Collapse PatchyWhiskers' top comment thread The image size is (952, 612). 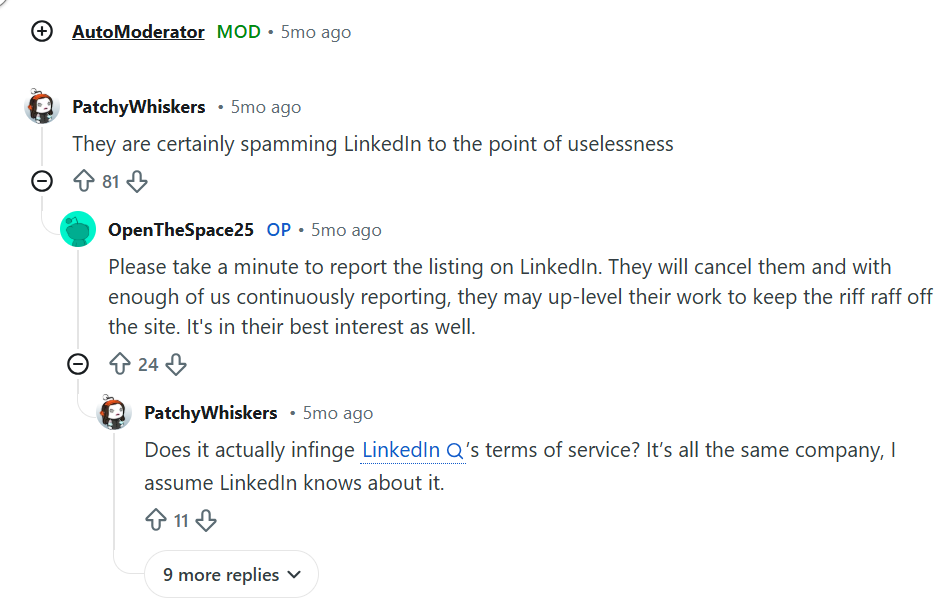coord(42,182)
